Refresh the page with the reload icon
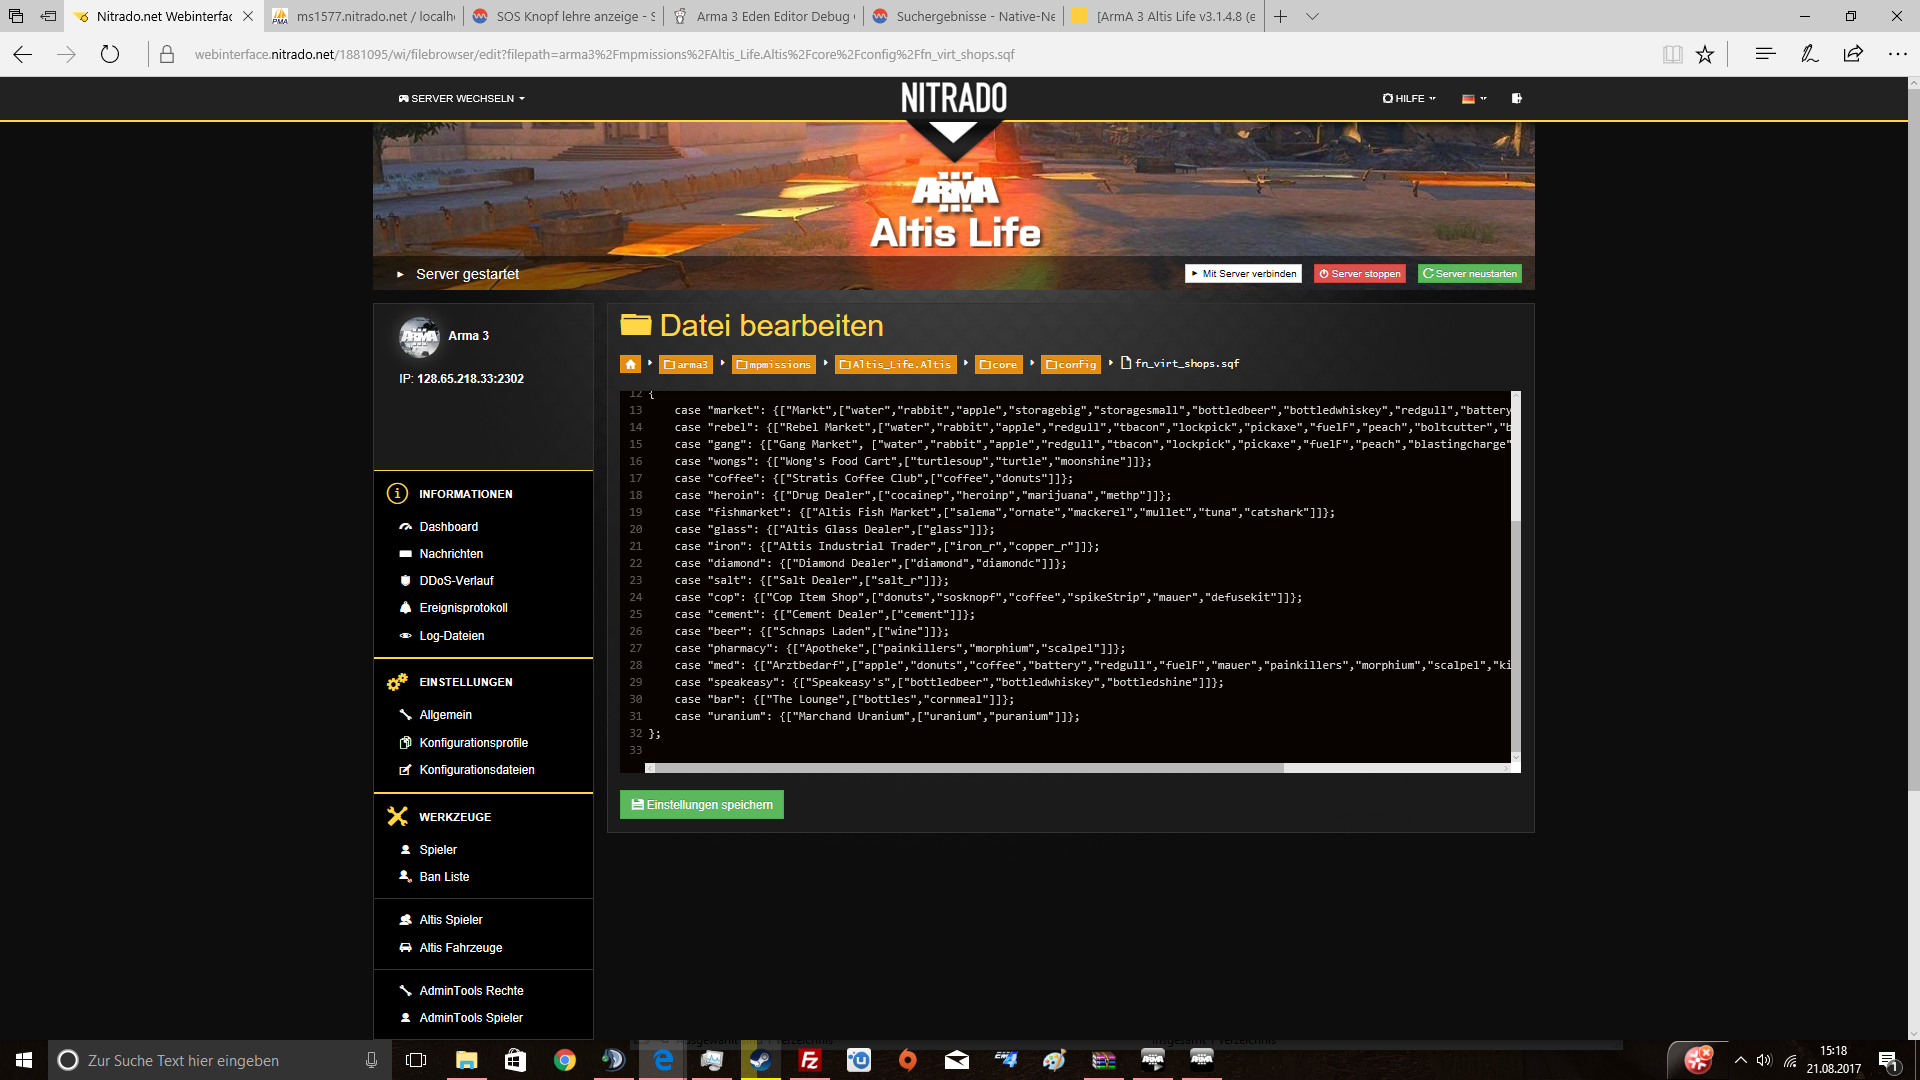 click(110, 55)
